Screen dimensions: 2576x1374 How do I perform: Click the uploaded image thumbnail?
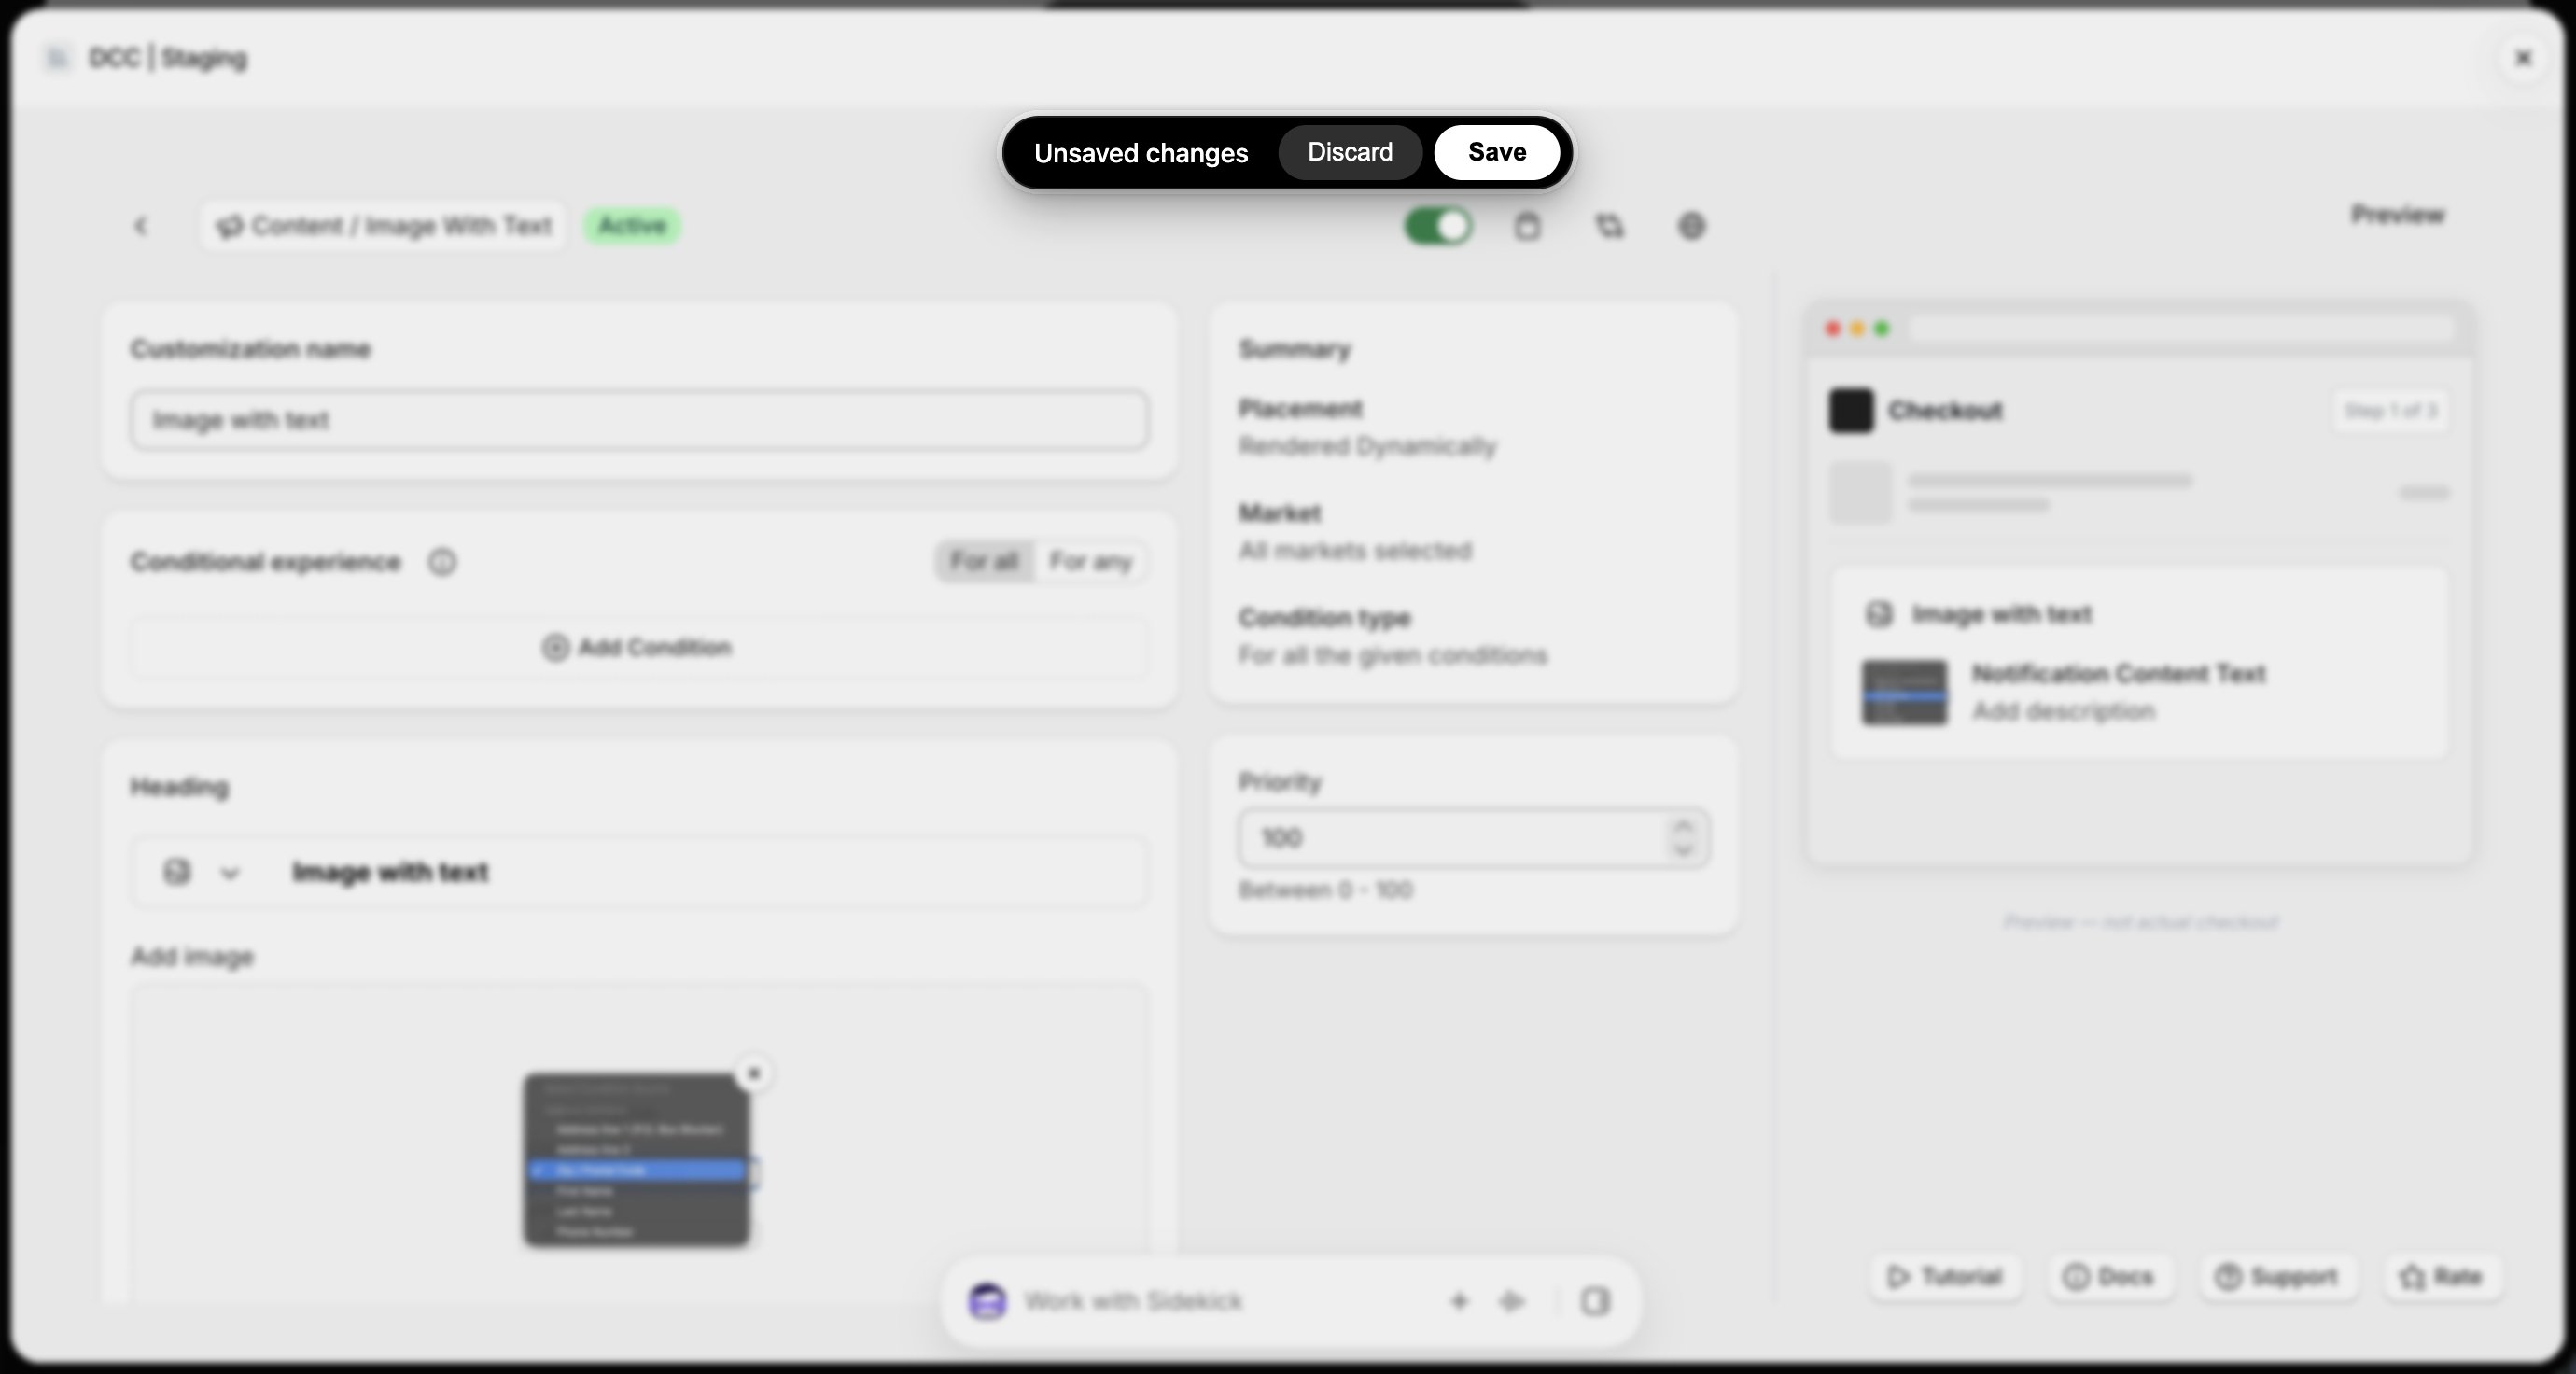tap(637, 1160)
